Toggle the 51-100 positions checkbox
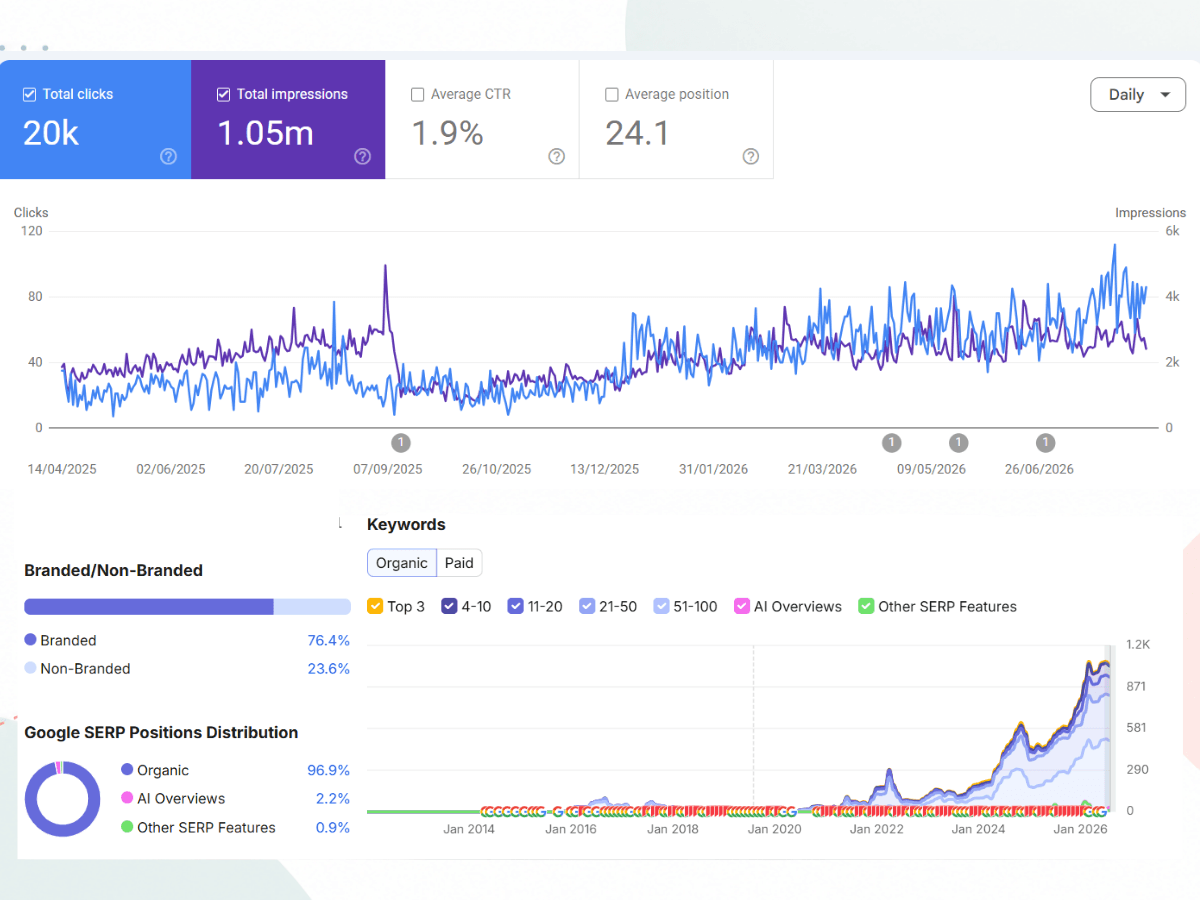Screen dimensions: 1200x900 coord(661,606)
